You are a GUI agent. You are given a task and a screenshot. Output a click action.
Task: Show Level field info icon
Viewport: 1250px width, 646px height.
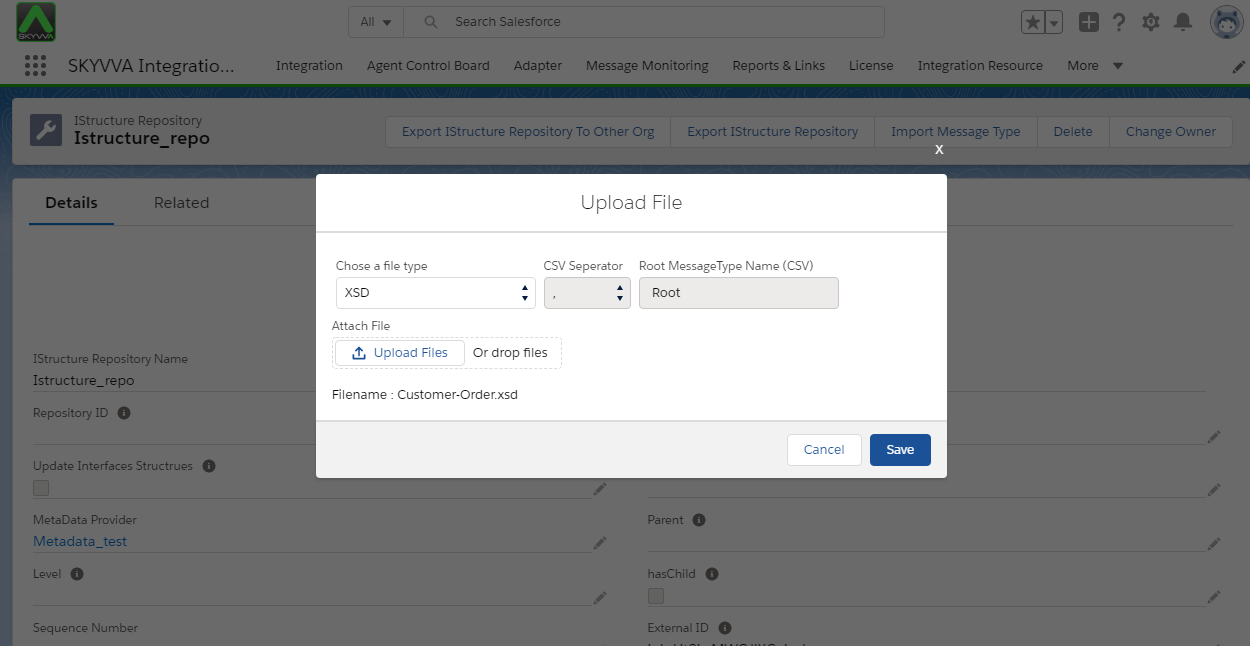[x=77, y=574]
